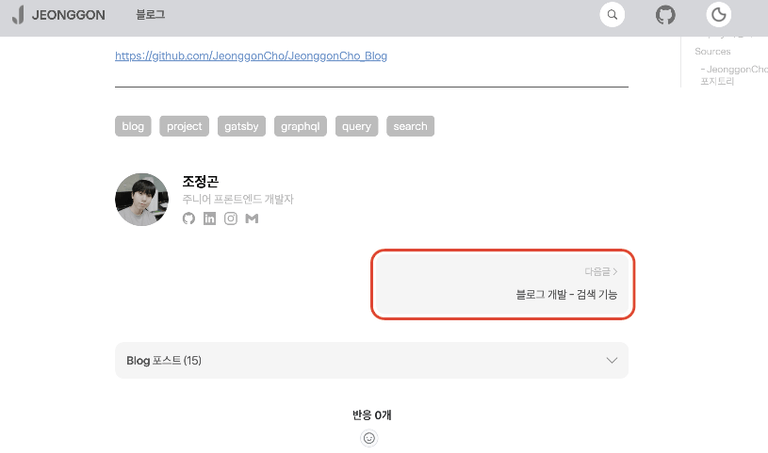Open the GitHub icon in header

pos(665,15)
